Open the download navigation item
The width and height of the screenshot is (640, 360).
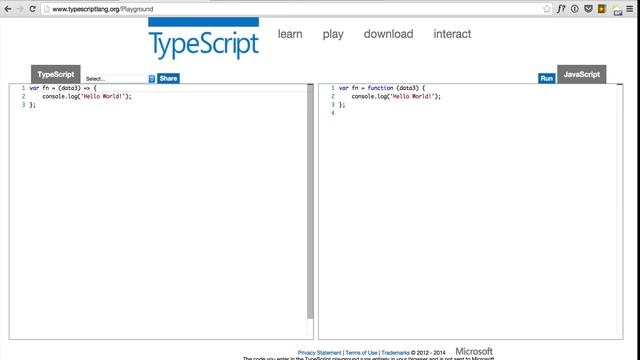click(388, 34)
